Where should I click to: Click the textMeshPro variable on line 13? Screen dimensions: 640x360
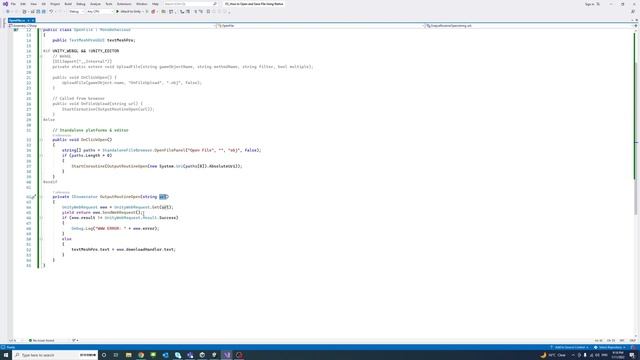pos(120,40)
